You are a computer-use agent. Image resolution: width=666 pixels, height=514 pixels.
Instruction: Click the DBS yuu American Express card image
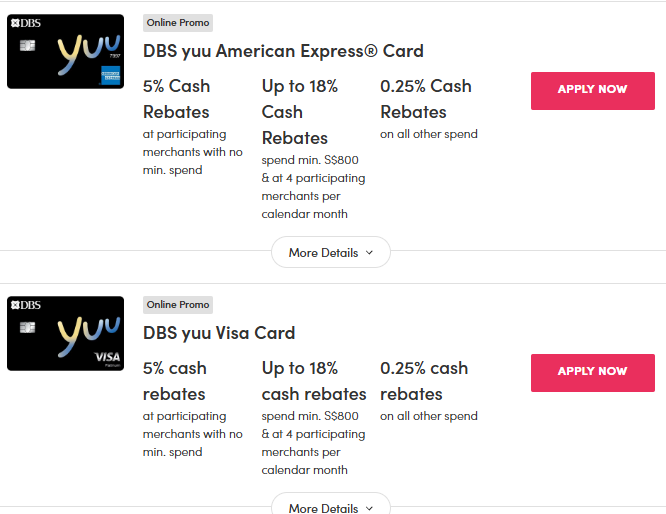pos(65,51)
